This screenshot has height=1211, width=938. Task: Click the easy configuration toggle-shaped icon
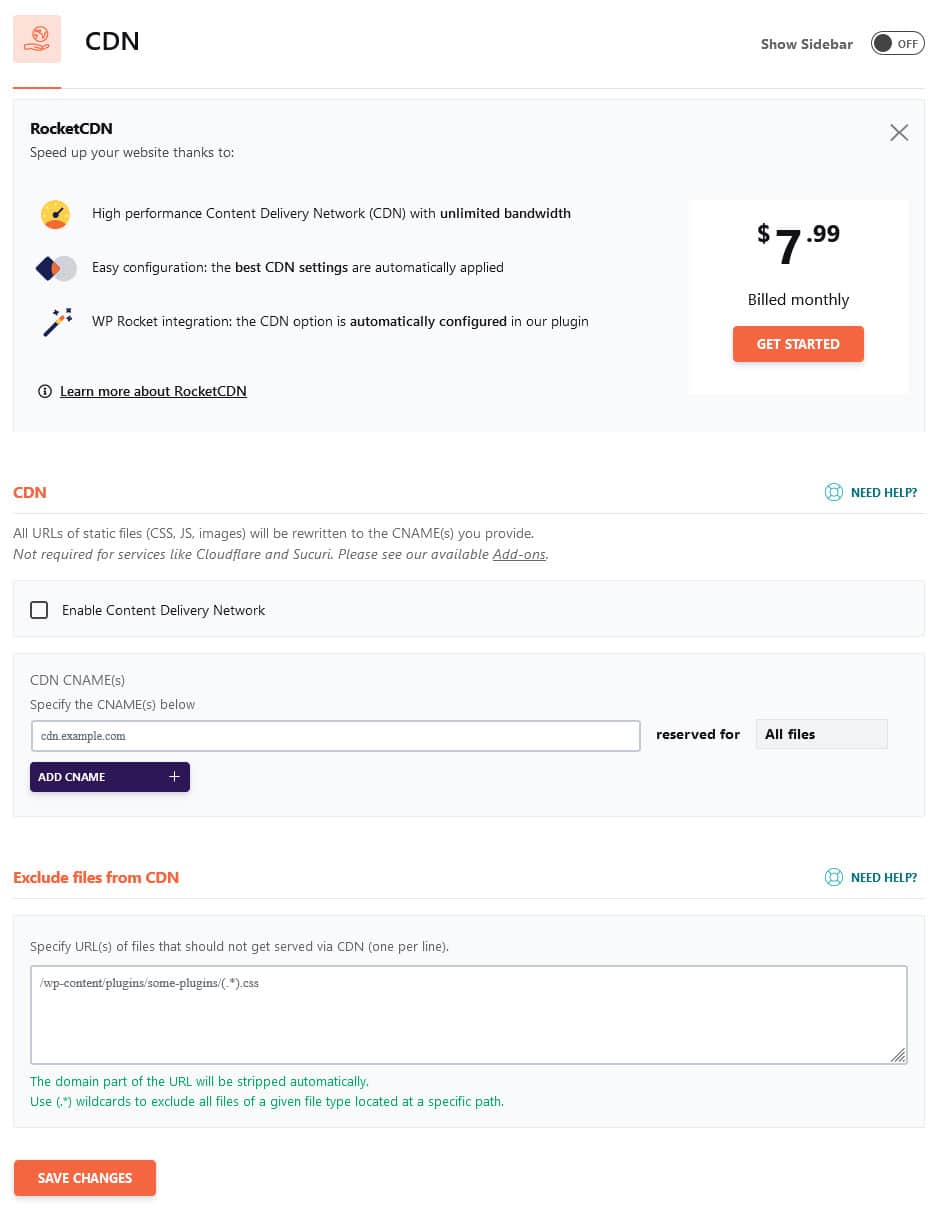coord(56,268)
